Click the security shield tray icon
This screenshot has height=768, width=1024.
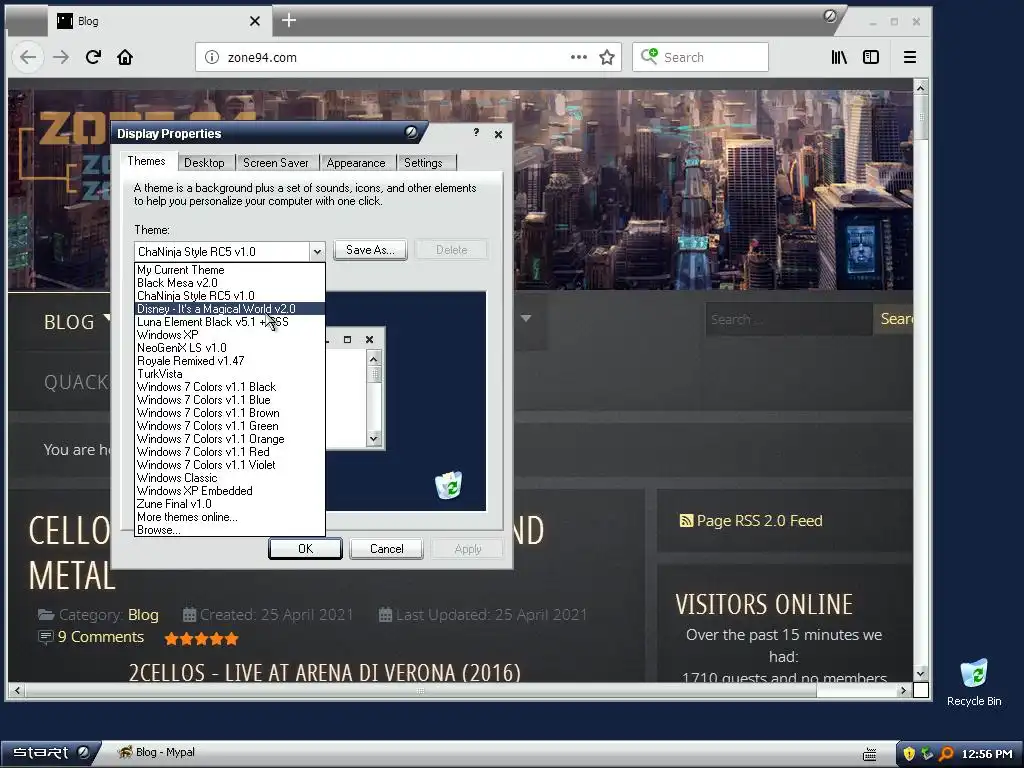tap(908, 754)
